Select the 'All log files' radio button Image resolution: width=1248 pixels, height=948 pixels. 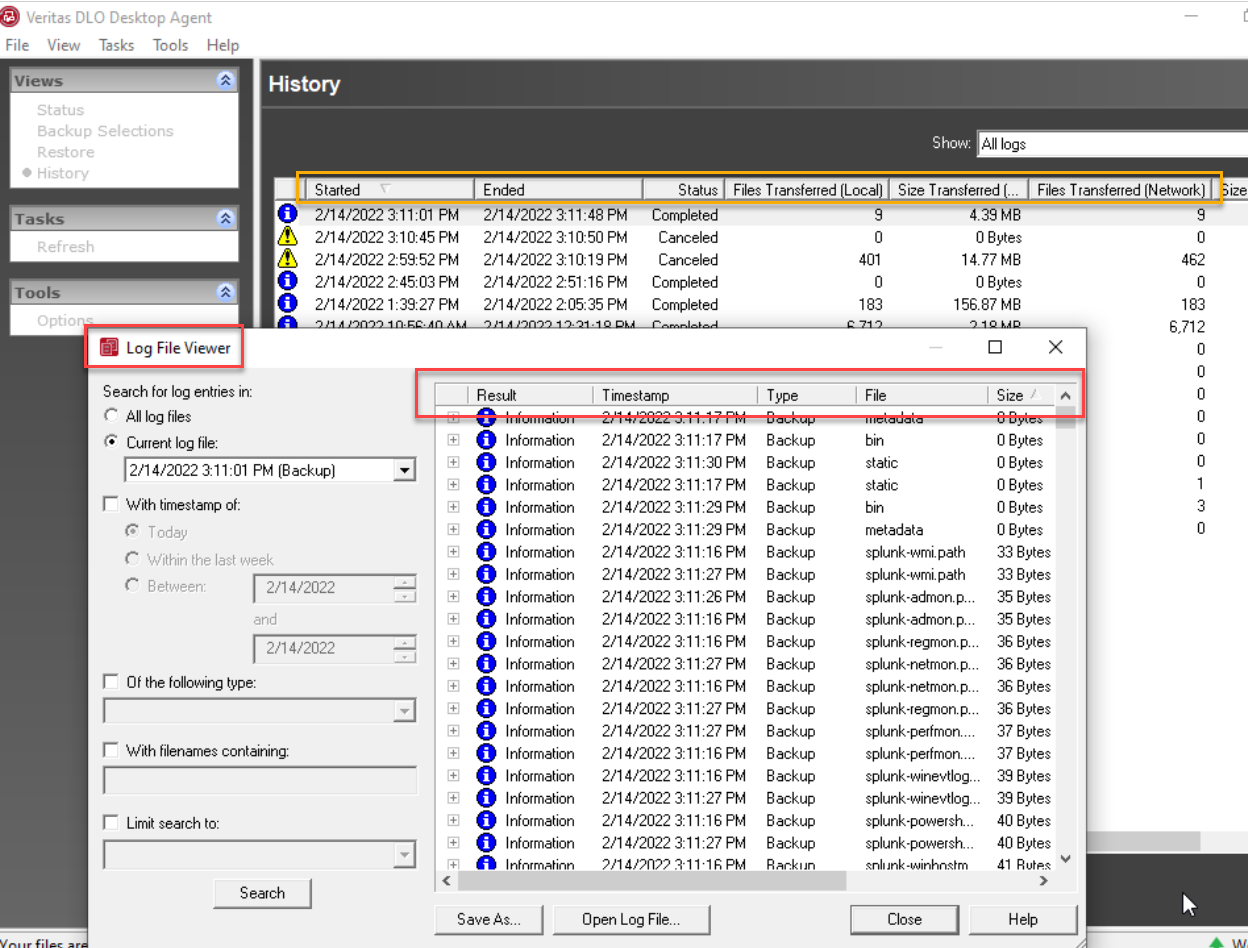[111, 415]
